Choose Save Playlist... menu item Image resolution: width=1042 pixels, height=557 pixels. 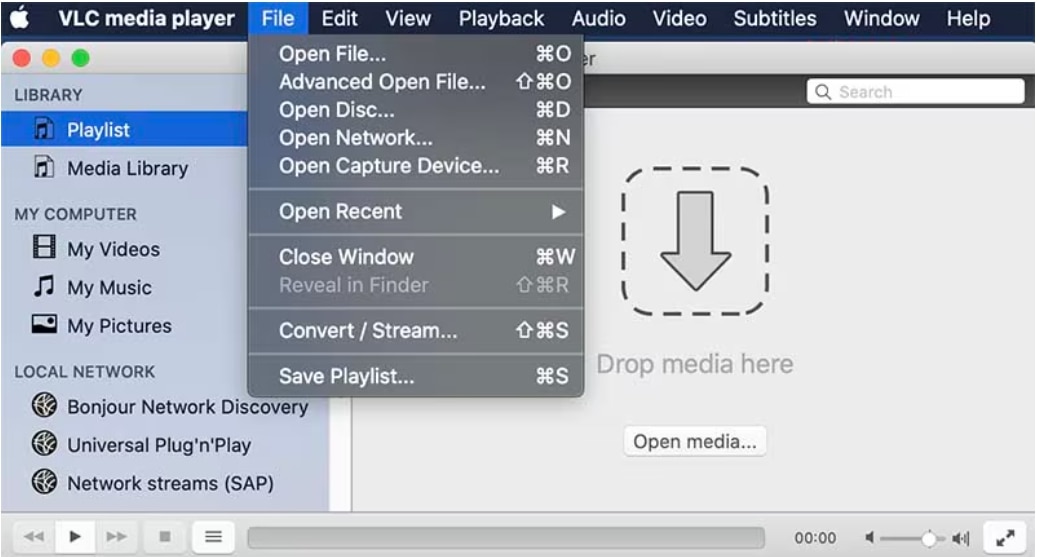[416, 376]
